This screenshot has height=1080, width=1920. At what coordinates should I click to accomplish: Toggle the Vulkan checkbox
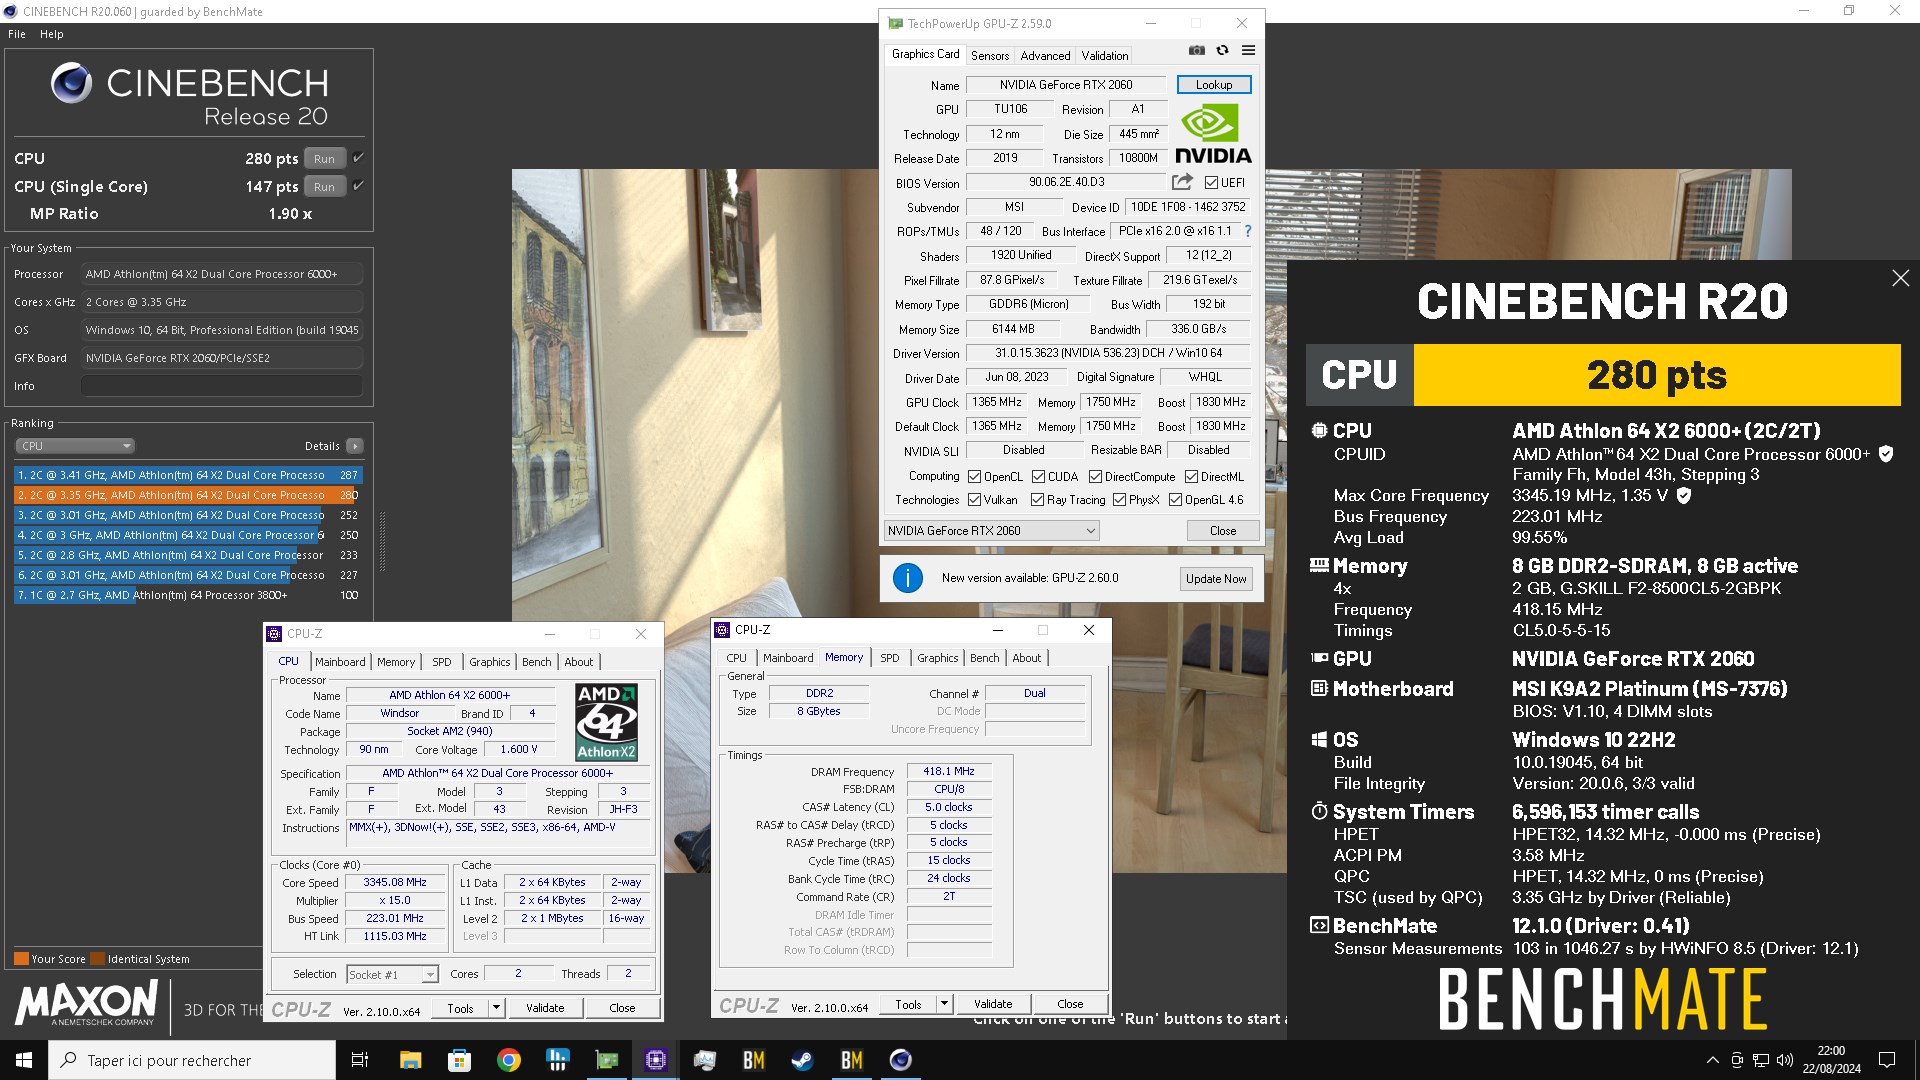click(974, 500)
